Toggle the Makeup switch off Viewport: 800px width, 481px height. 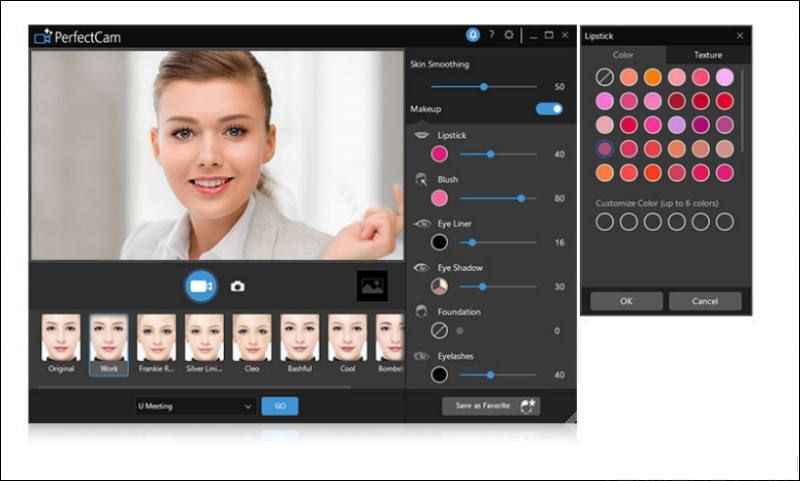click(x=549, y=108)
